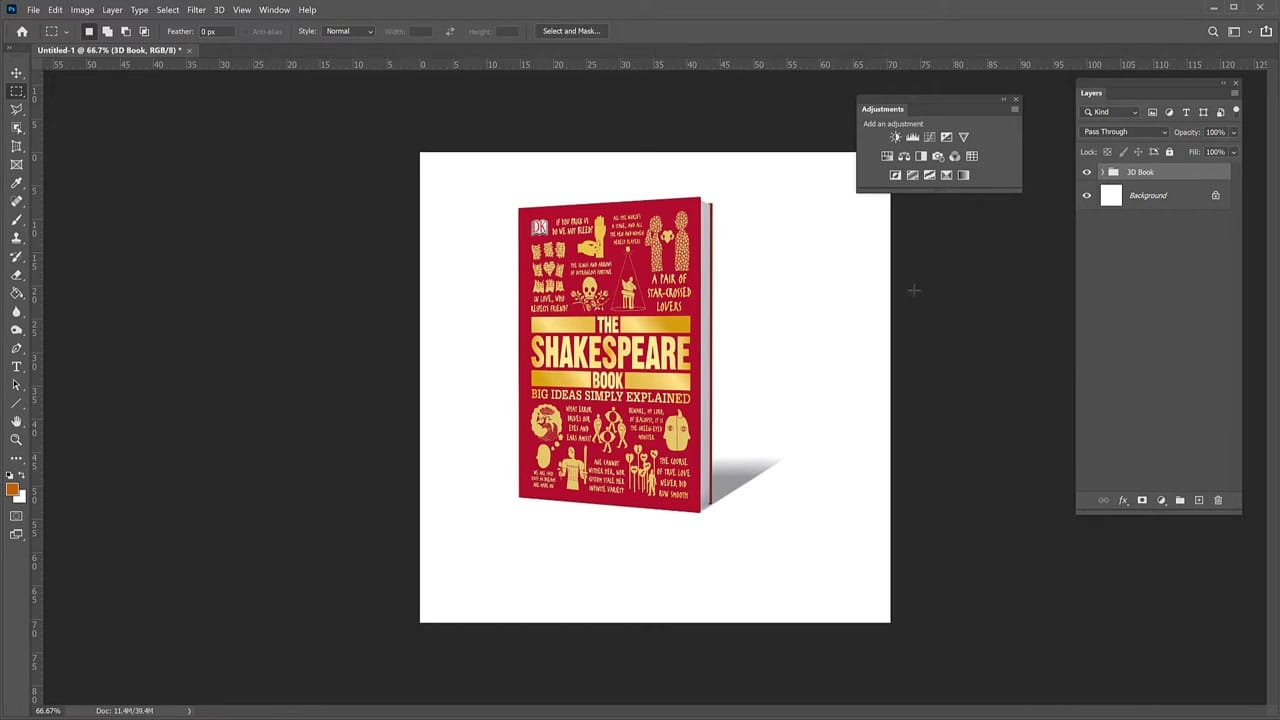Delete layer using the trash icon

point(1218,500)
